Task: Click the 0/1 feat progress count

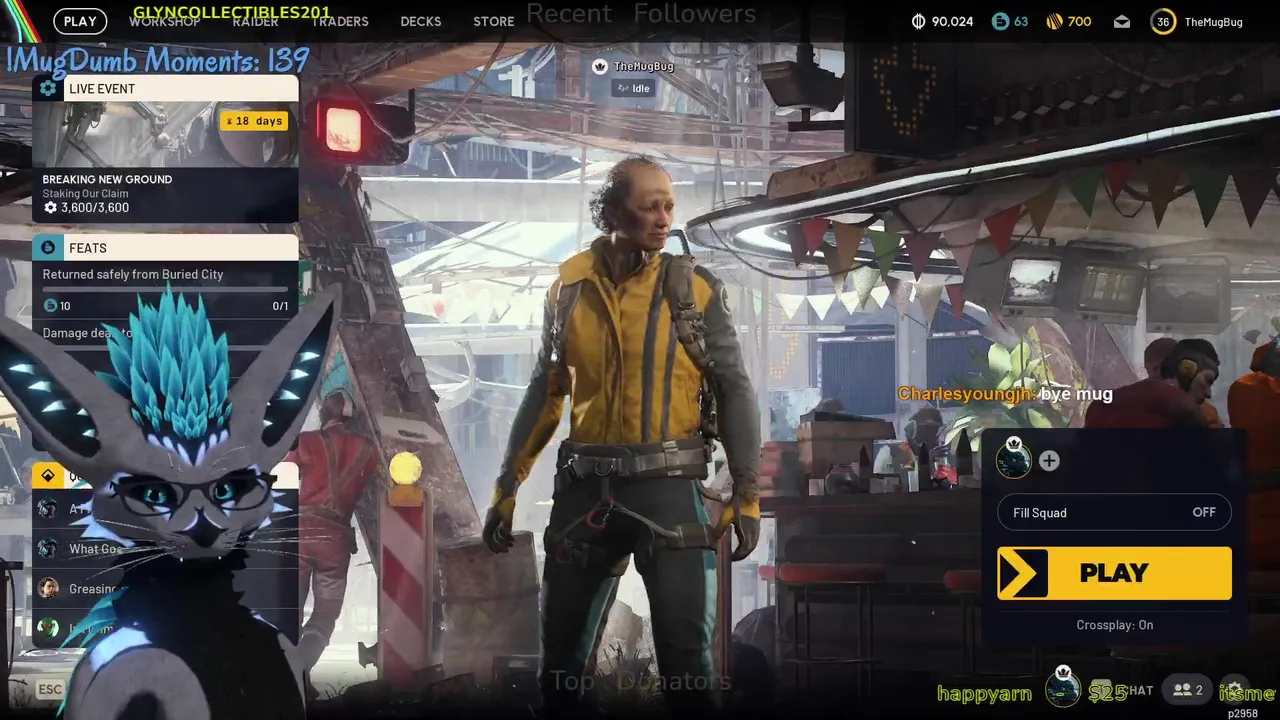Action: (x=280, y=306)
